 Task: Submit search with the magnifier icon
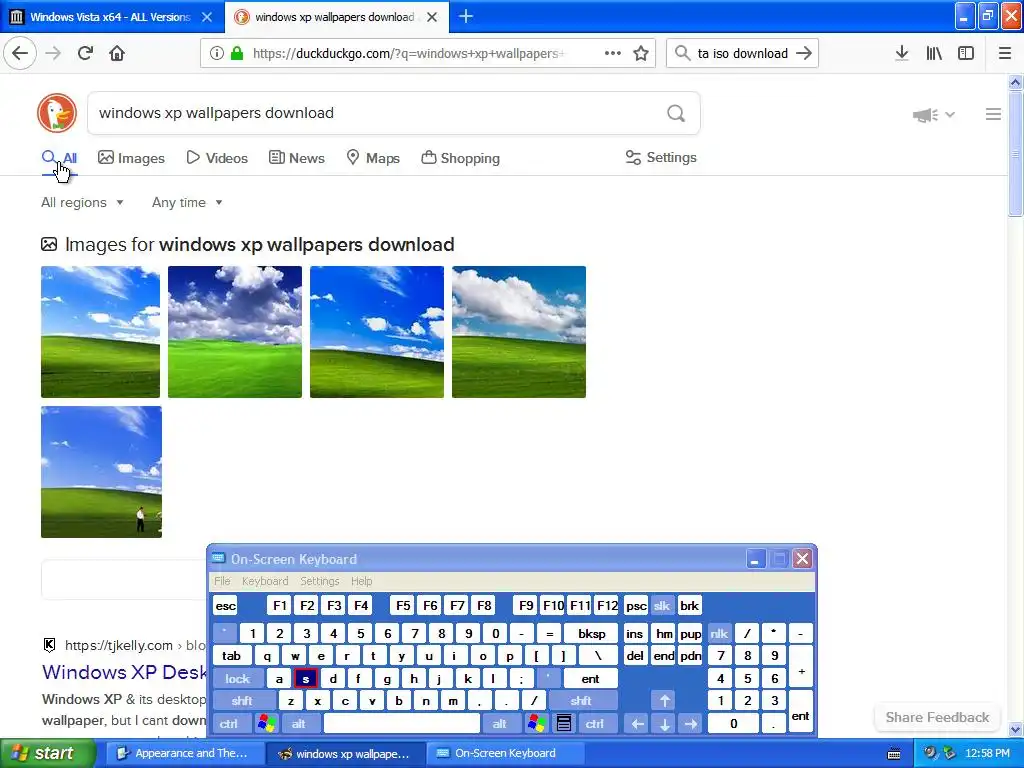(x=676, y=114)
